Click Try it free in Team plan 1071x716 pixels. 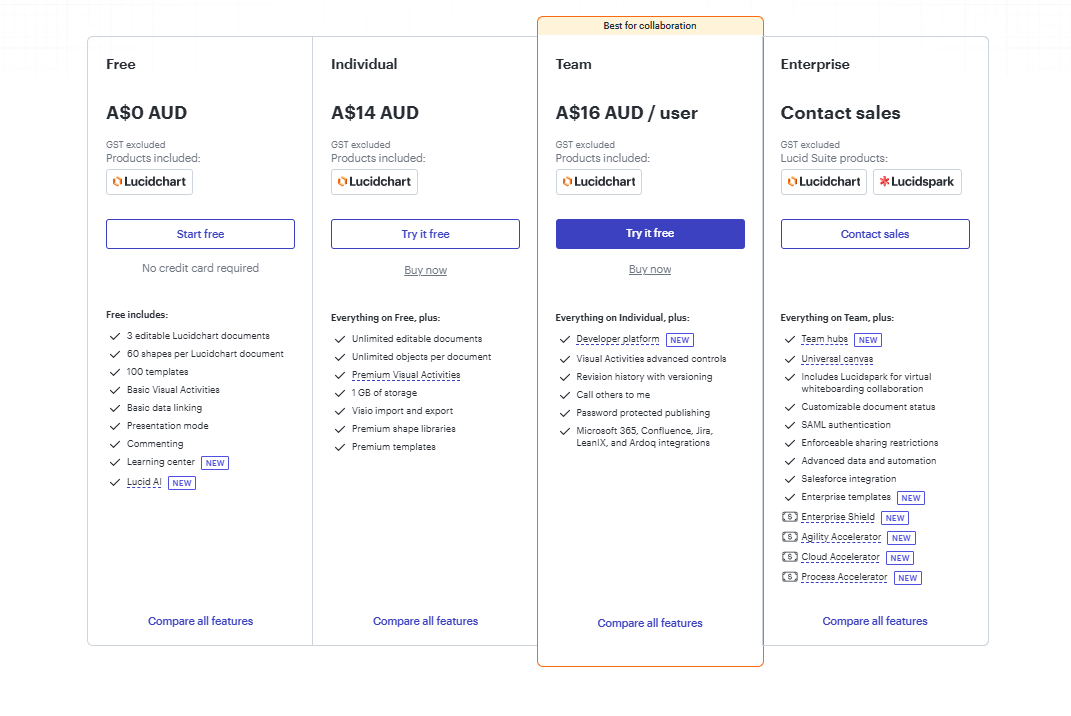650,234
